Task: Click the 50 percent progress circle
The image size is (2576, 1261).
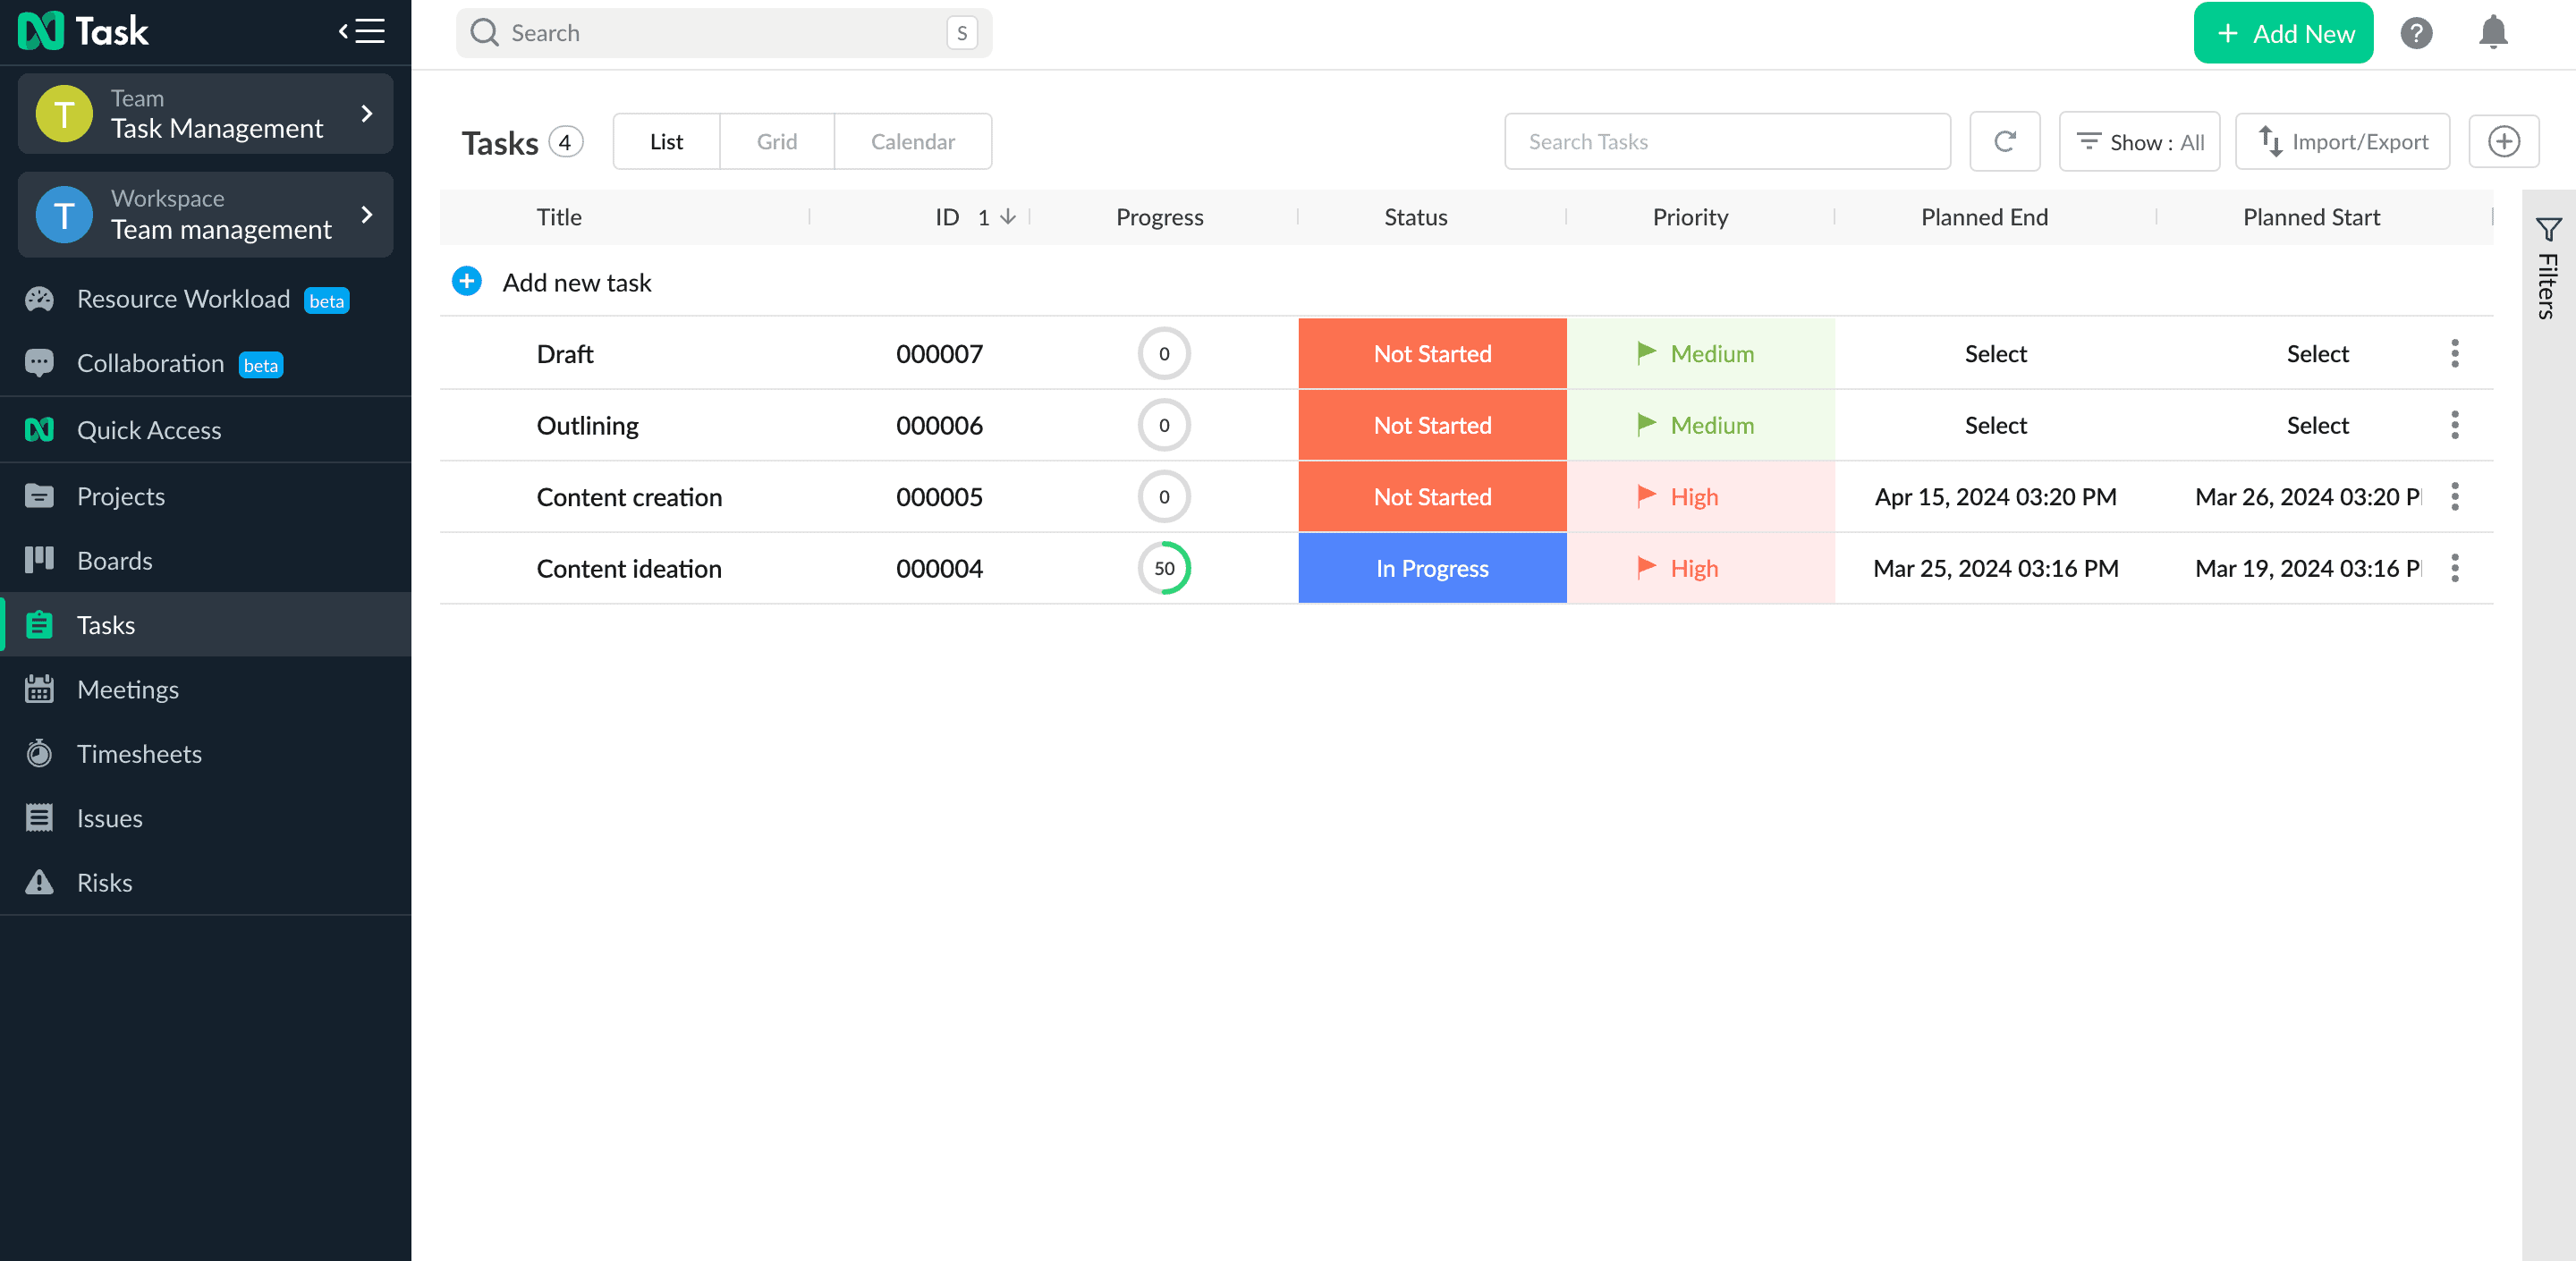Action: point(1164,568)
